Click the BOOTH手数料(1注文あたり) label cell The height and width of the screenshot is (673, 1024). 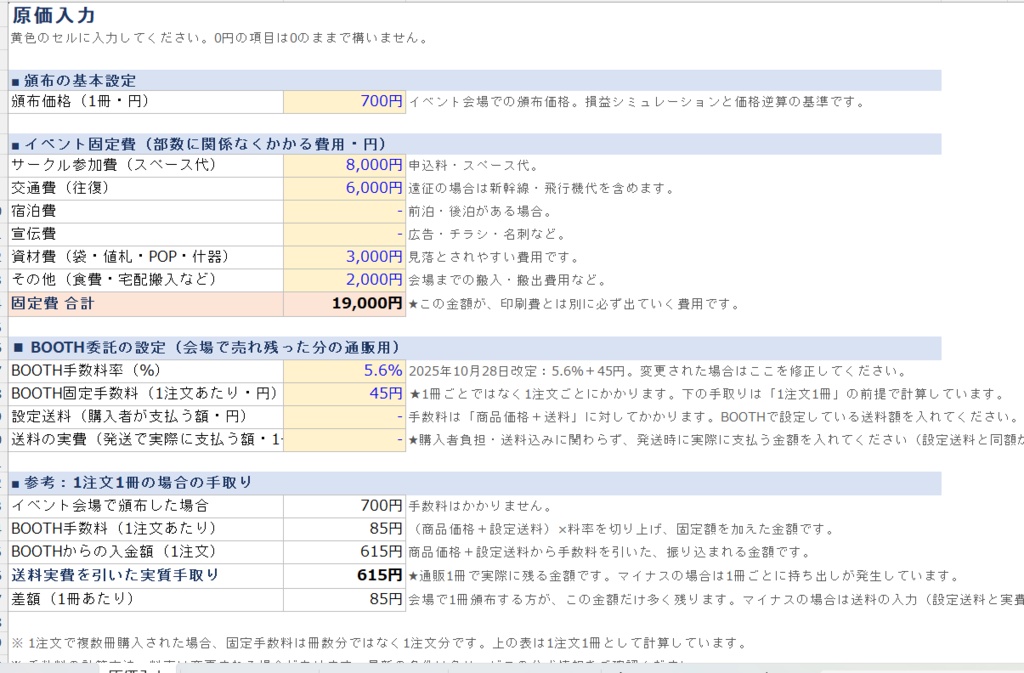coord(146,529)
